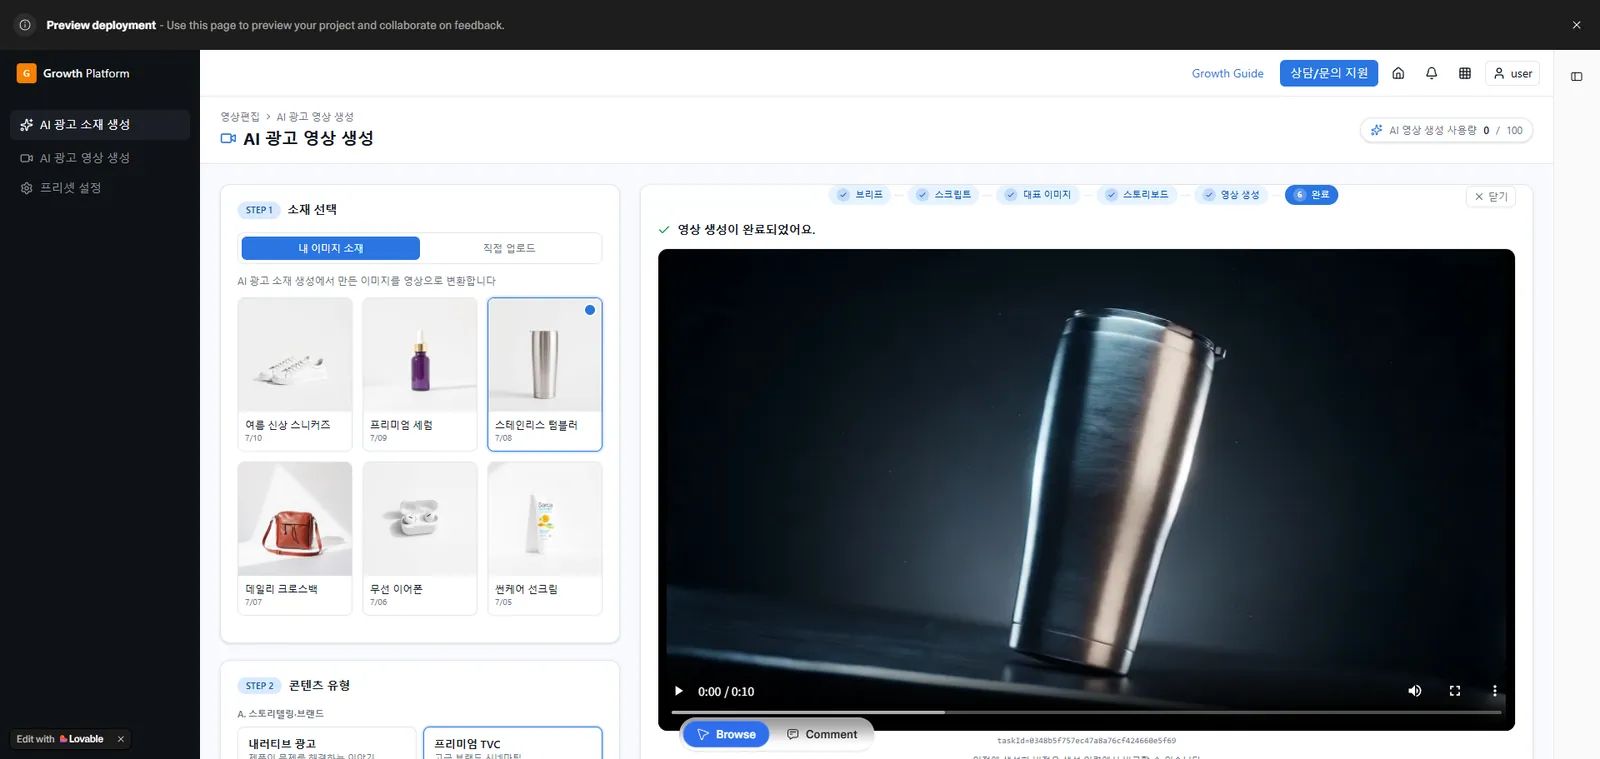Select the 썬케어 선크림 image card
Screen dimensions: 1600x759
545,538
